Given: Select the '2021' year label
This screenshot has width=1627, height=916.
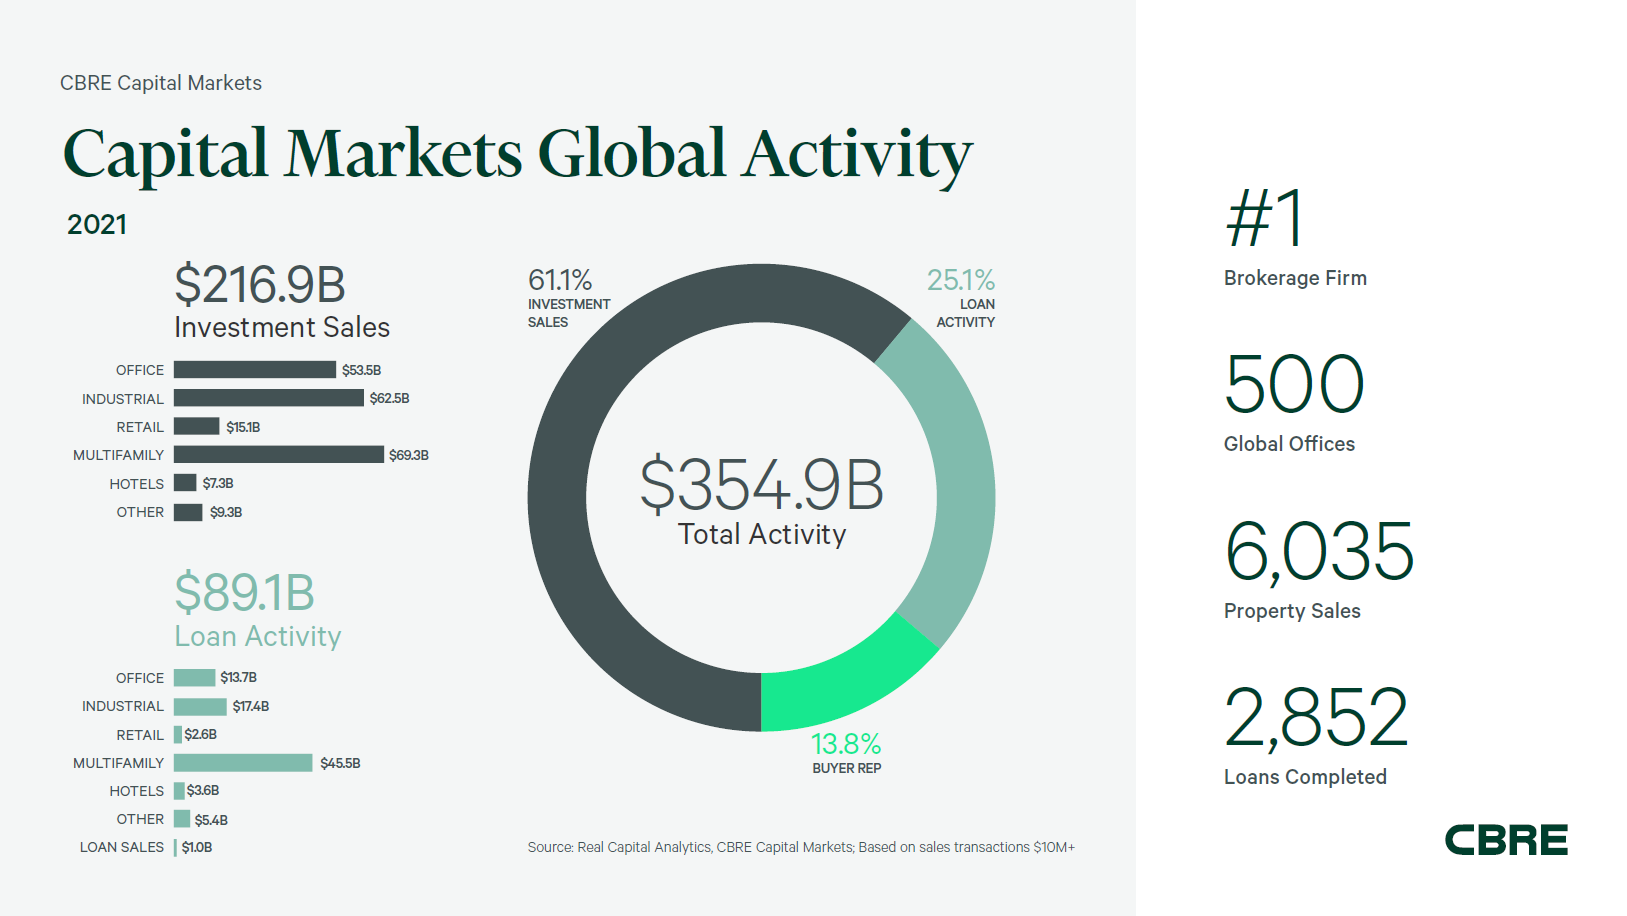Looking at the screenshot, I should pyautogui.click(x=97, y=224).
